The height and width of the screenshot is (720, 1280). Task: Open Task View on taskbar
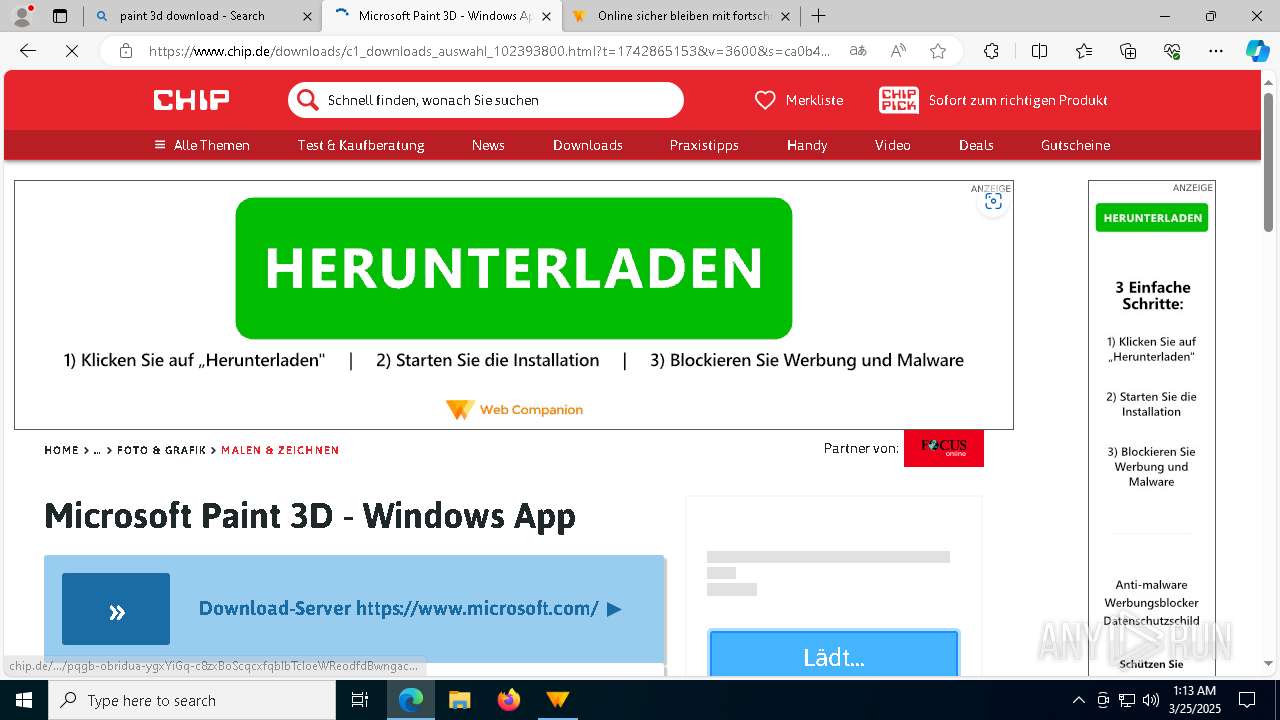360,700
